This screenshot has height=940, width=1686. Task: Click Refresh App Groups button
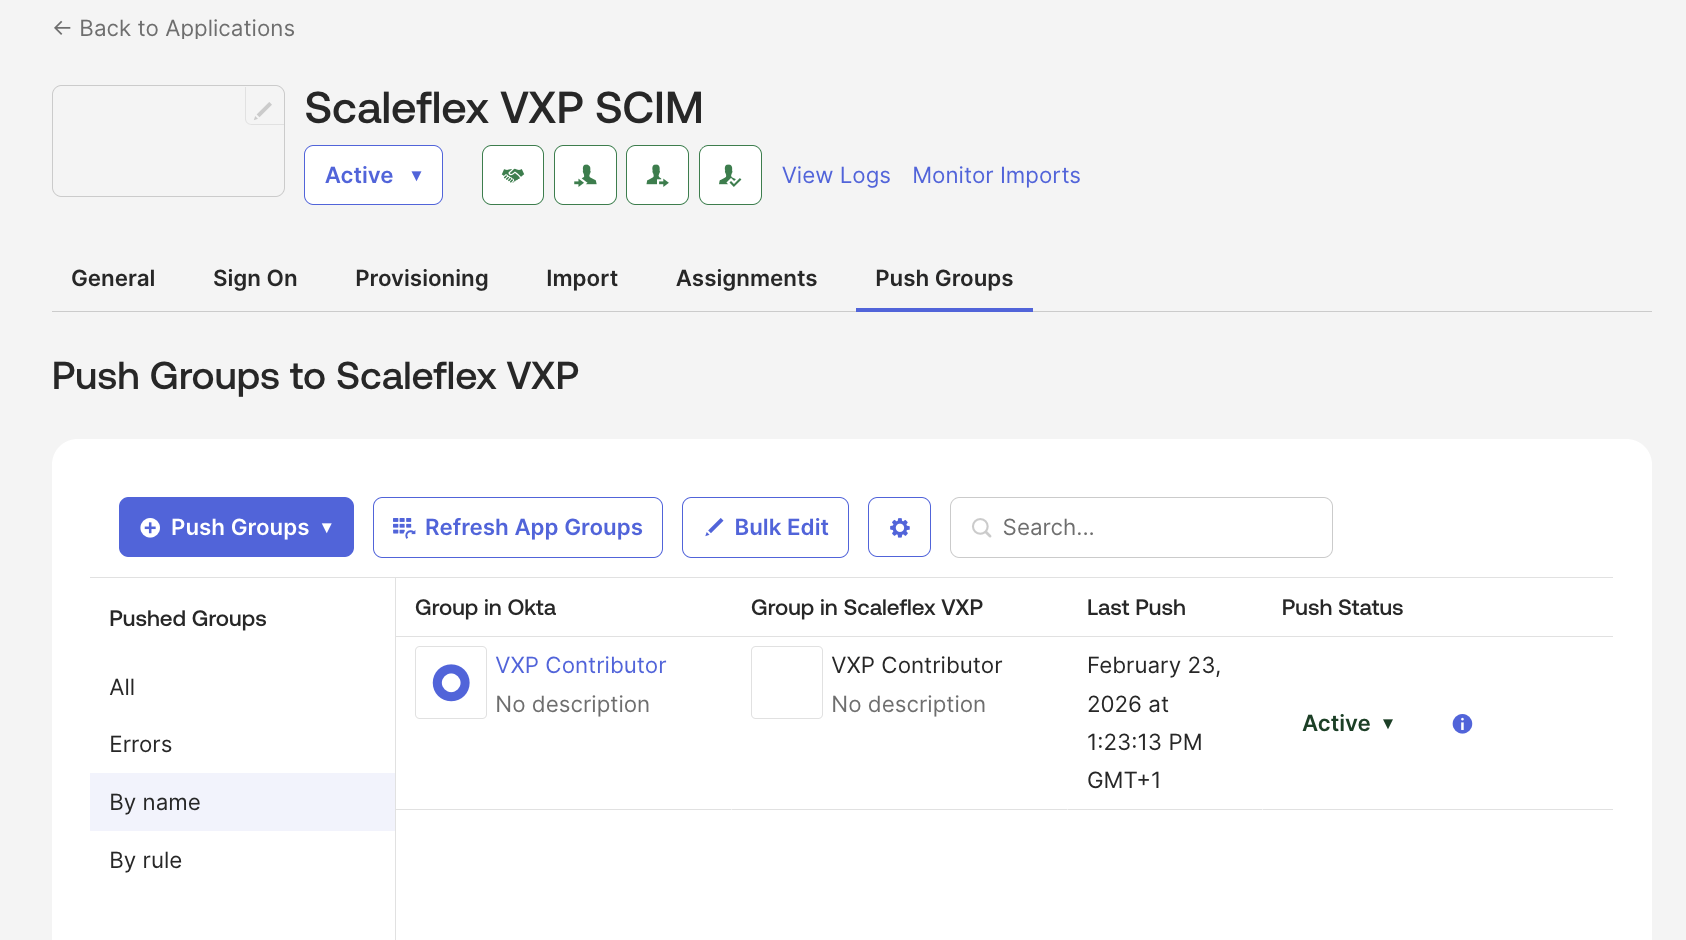pos(517,527)
